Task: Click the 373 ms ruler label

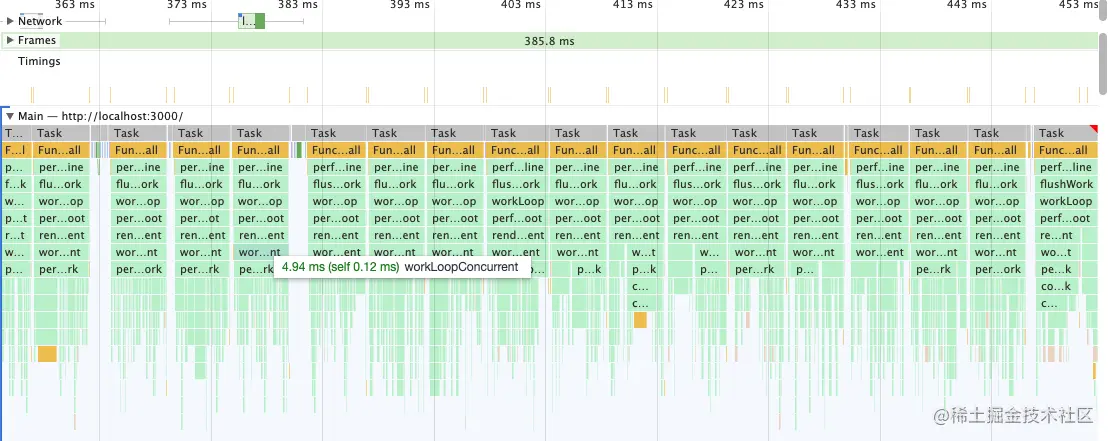Action: (187, 5)
